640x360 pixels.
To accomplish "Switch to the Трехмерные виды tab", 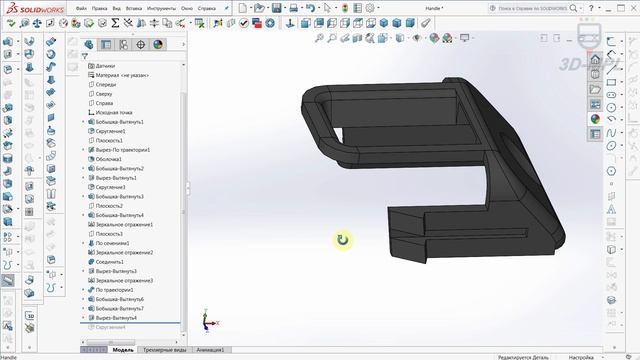I will 164,350.
